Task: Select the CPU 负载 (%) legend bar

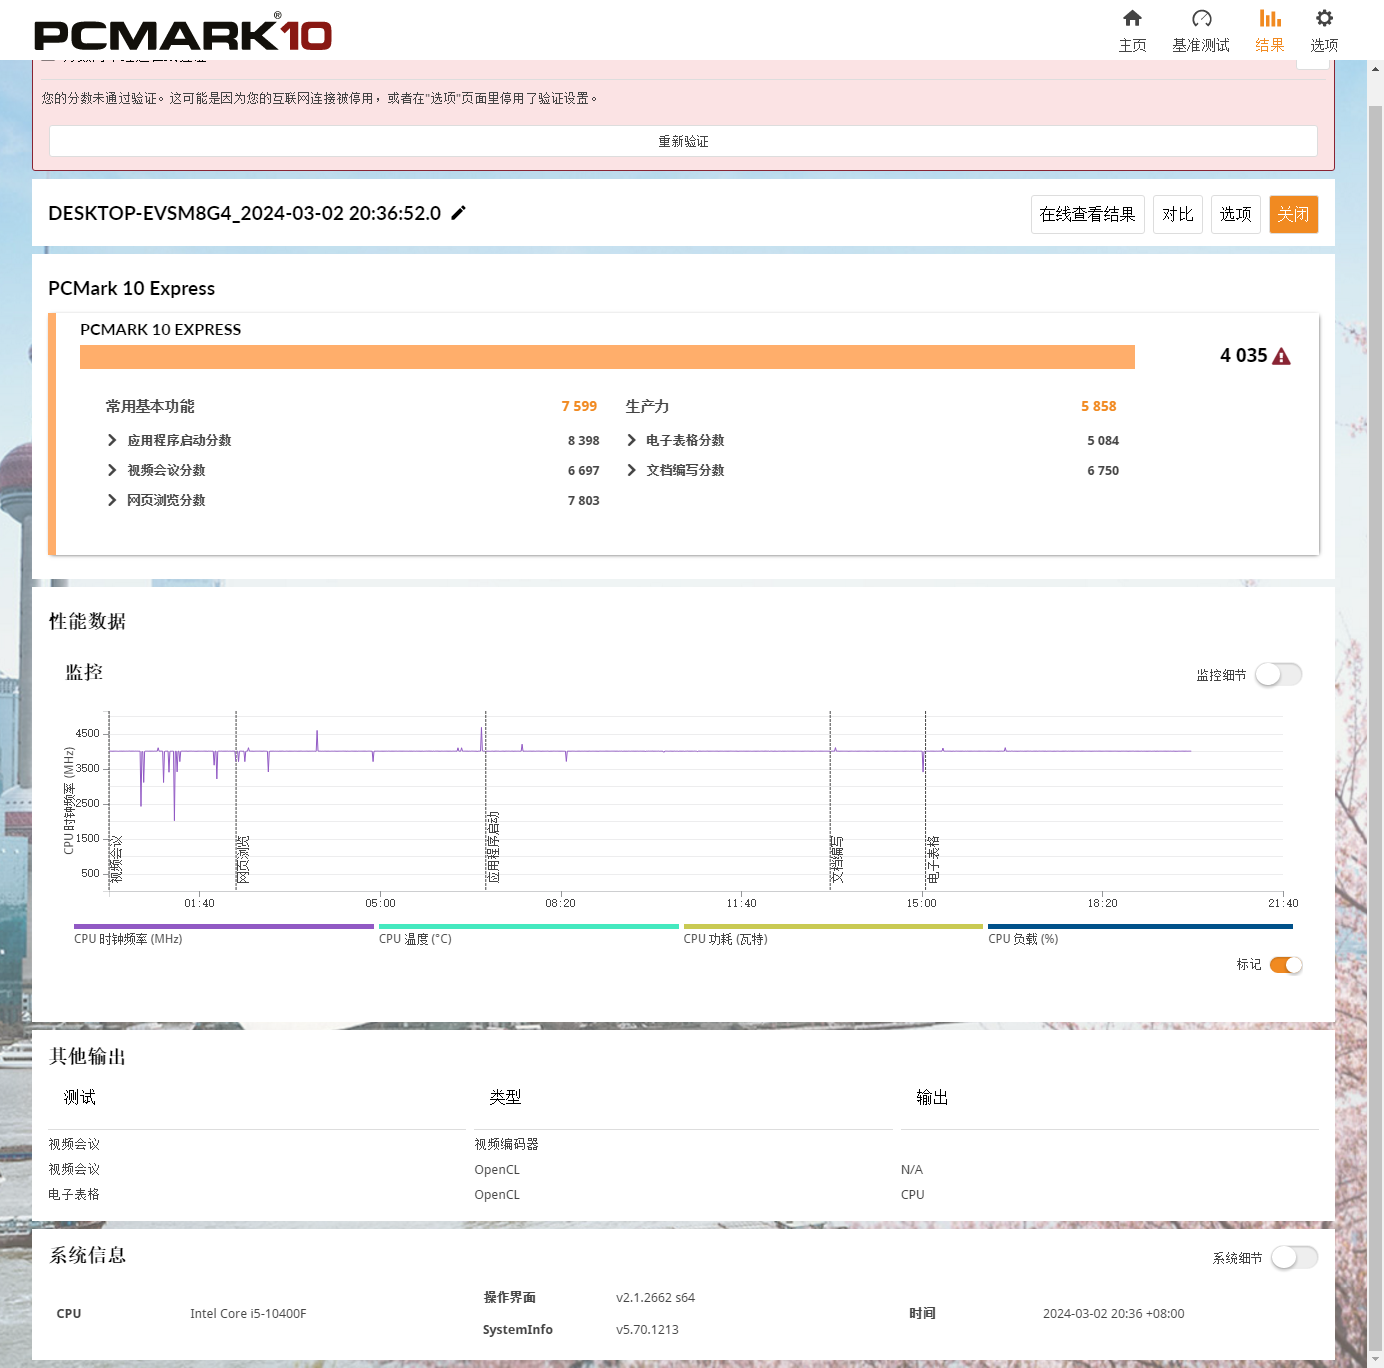Action: click(x=1140, y=926)
